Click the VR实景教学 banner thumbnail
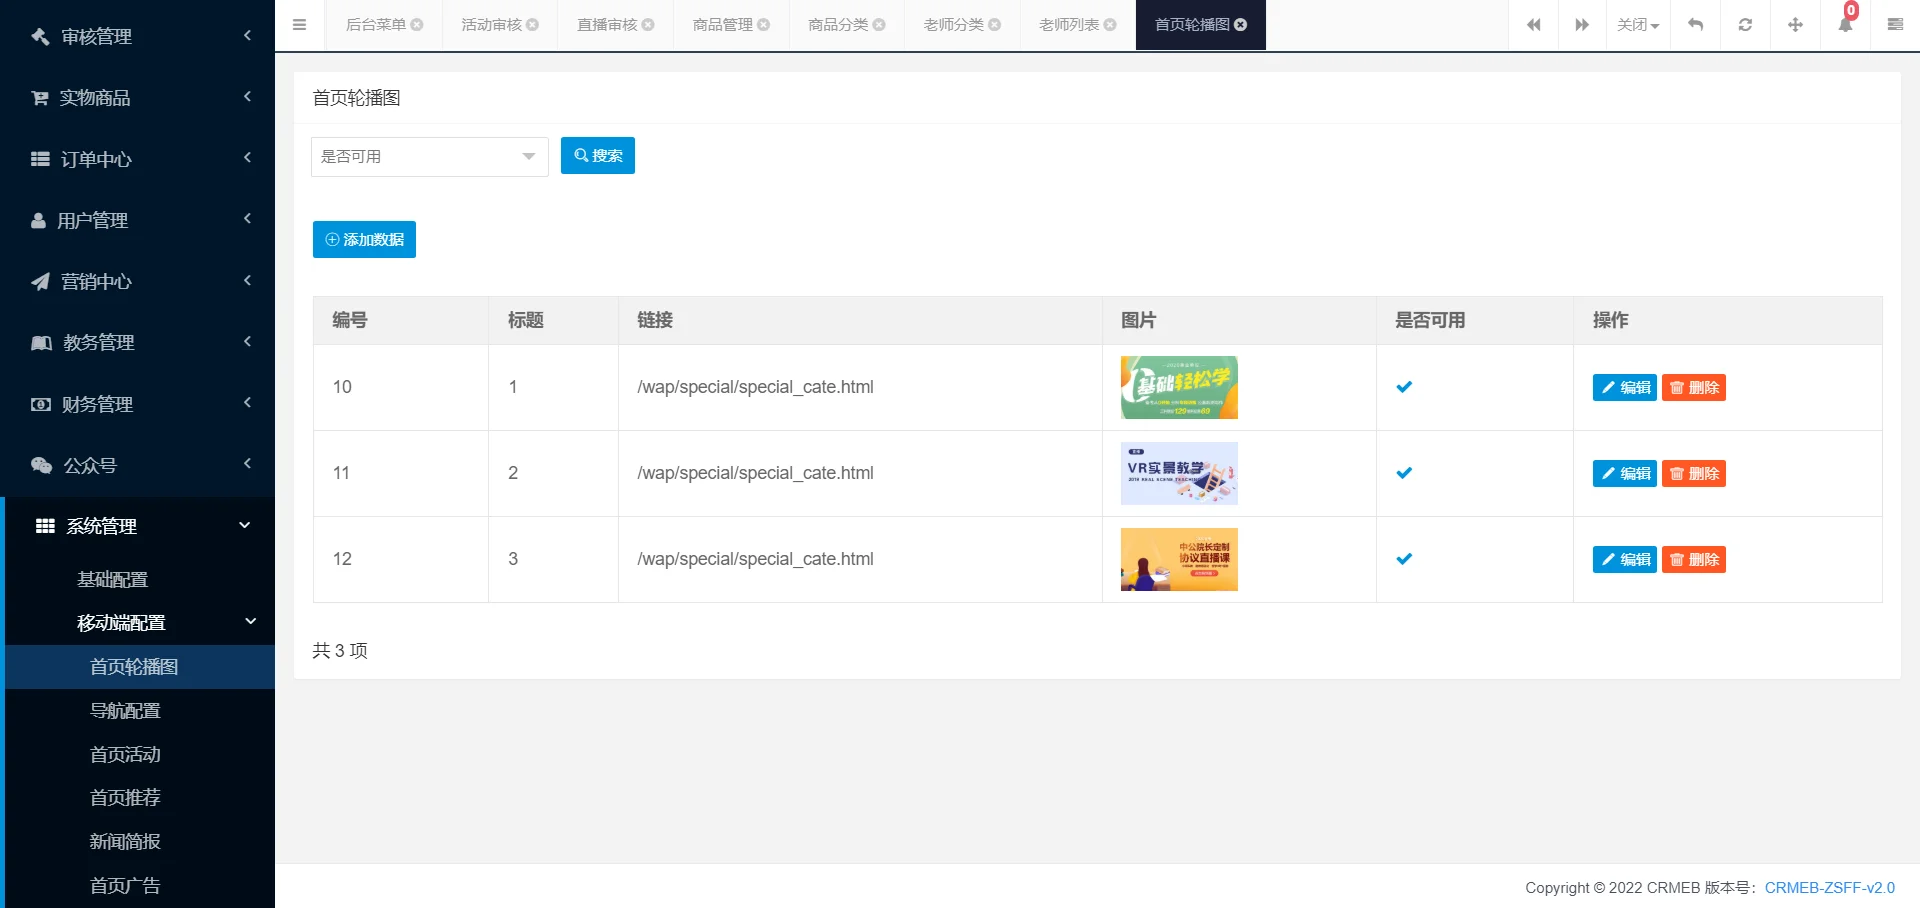 pyautogui.click(x=1179, y=473)
